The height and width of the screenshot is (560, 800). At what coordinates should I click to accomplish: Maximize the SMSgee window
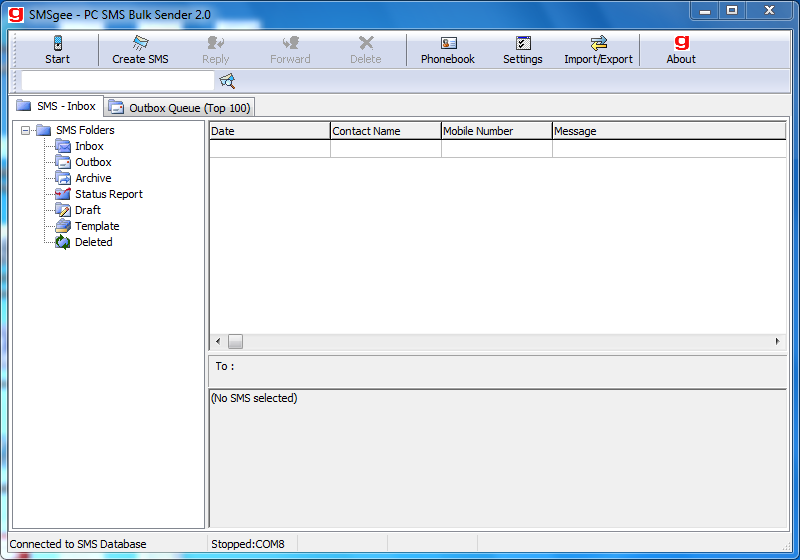point(732,10)
